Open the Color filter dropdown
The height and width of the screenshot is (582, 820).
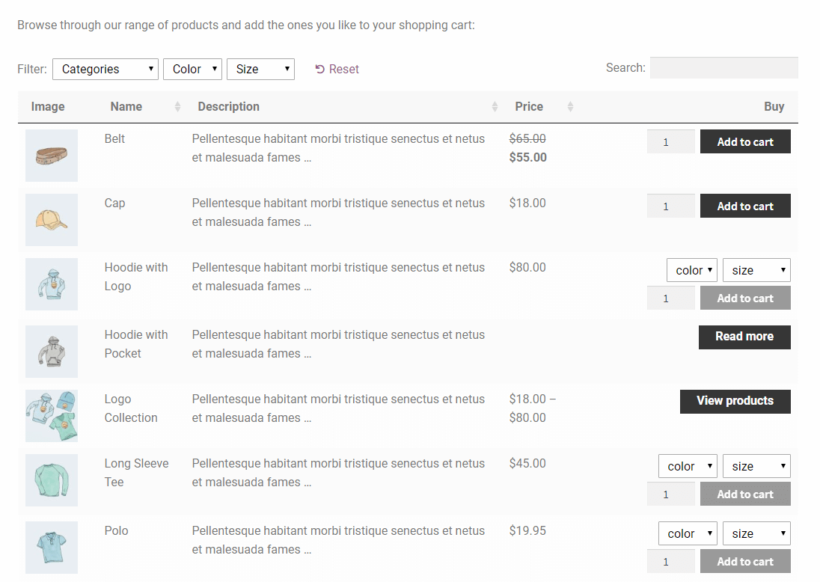point(192,69)
